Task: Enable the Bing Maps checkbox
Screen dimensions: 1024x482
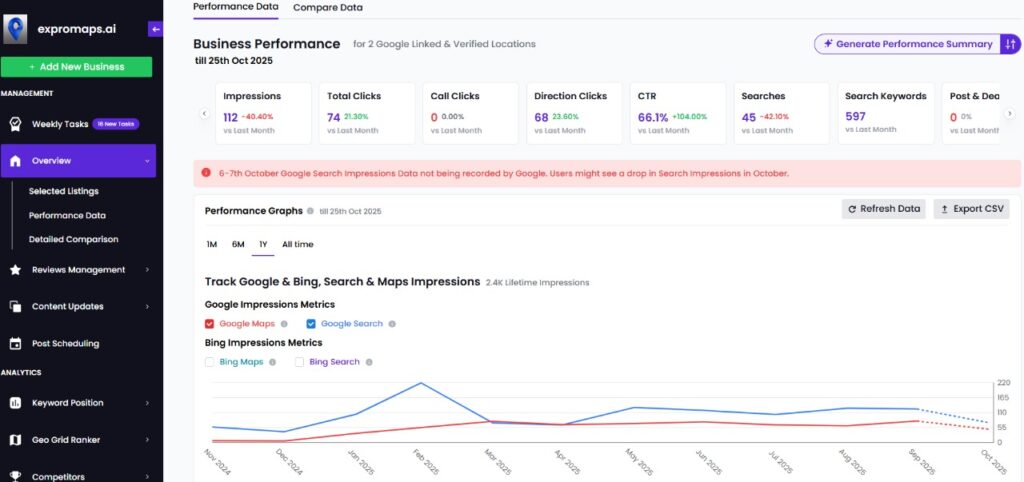Action: tap(210, 362)
